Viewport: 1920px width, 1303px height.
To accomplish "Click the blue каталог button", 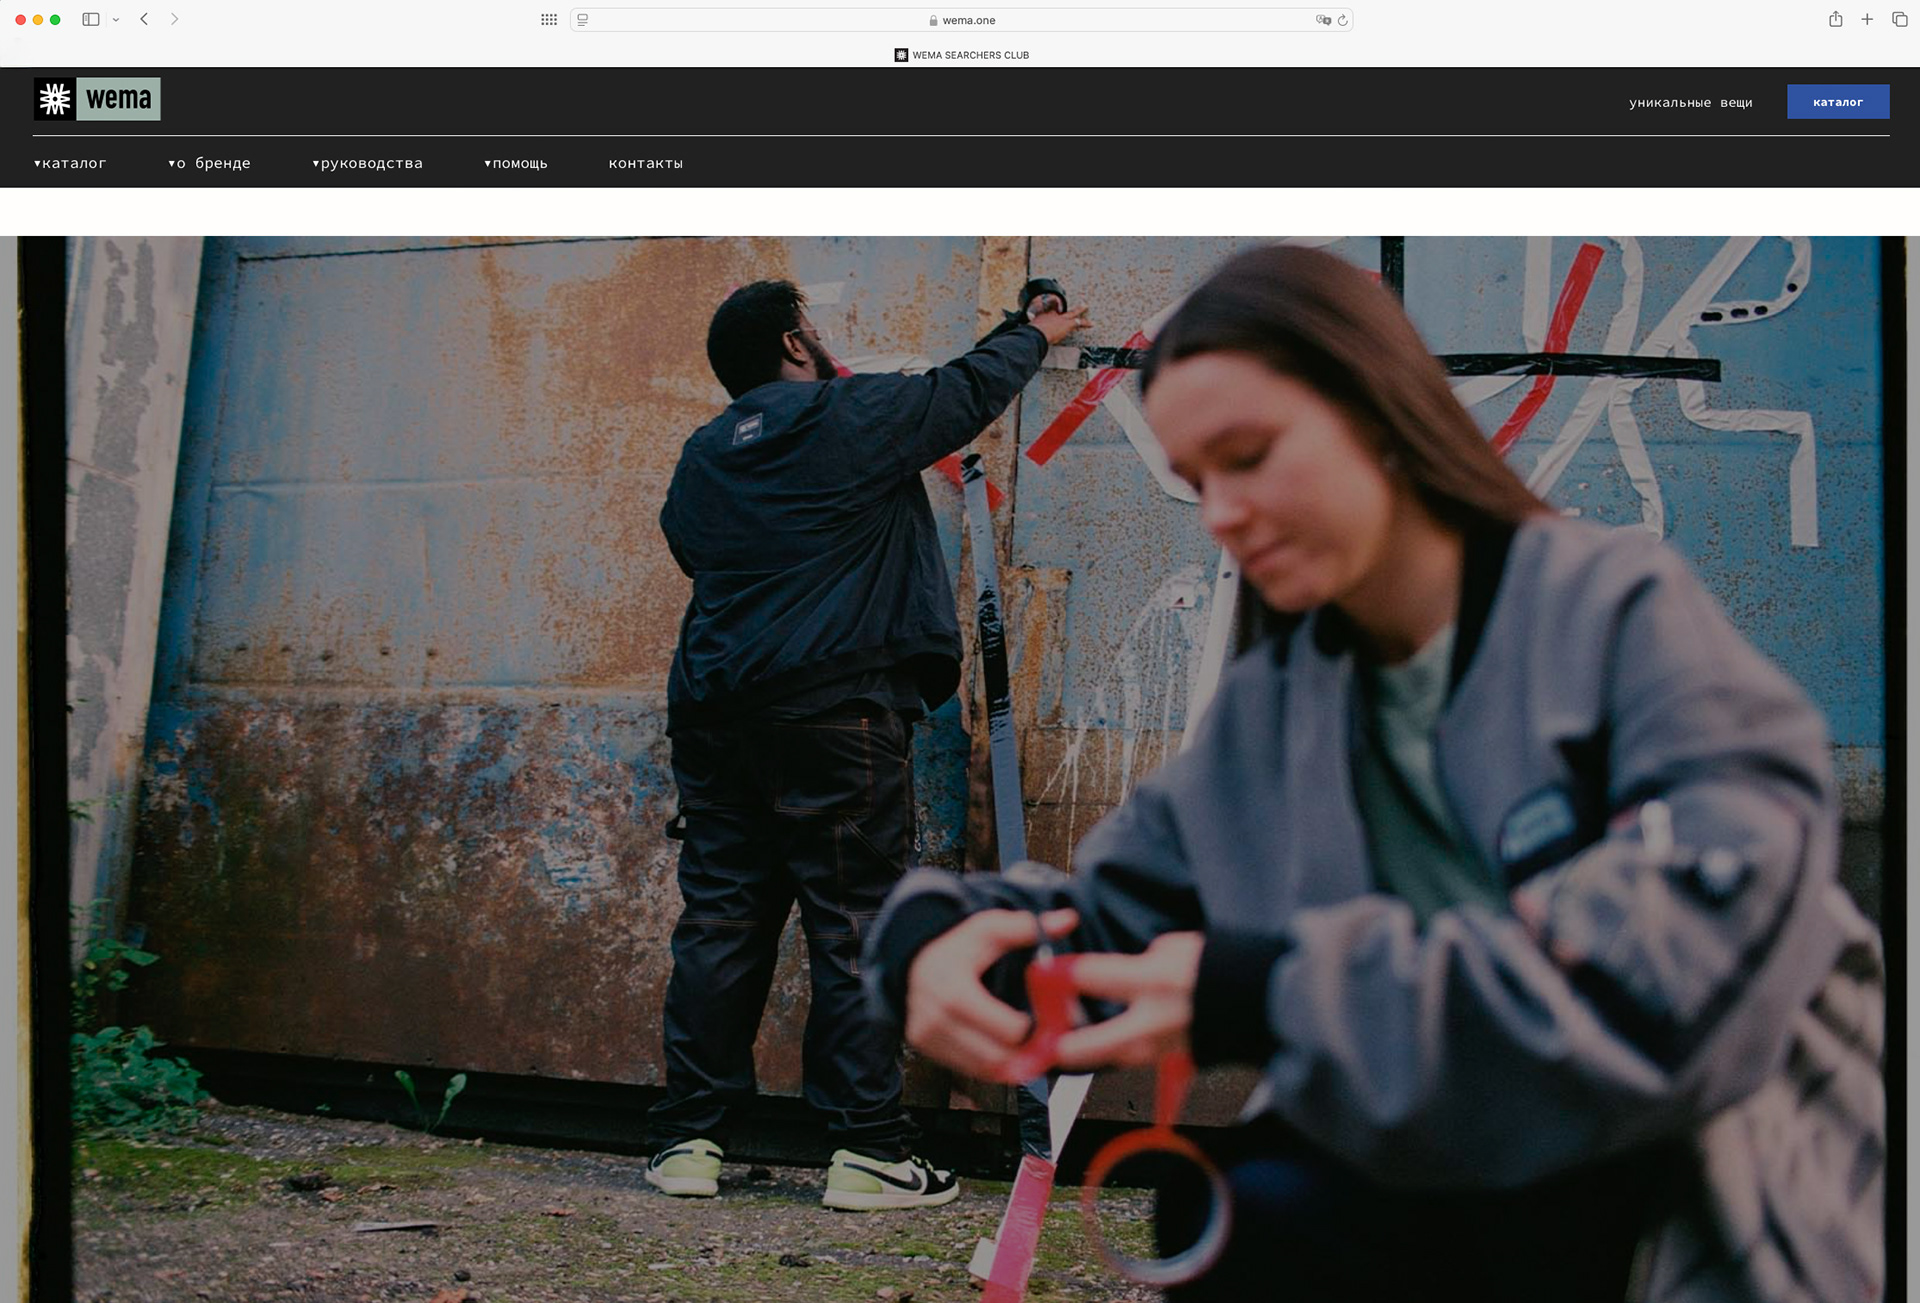I will coord(1837,102).
